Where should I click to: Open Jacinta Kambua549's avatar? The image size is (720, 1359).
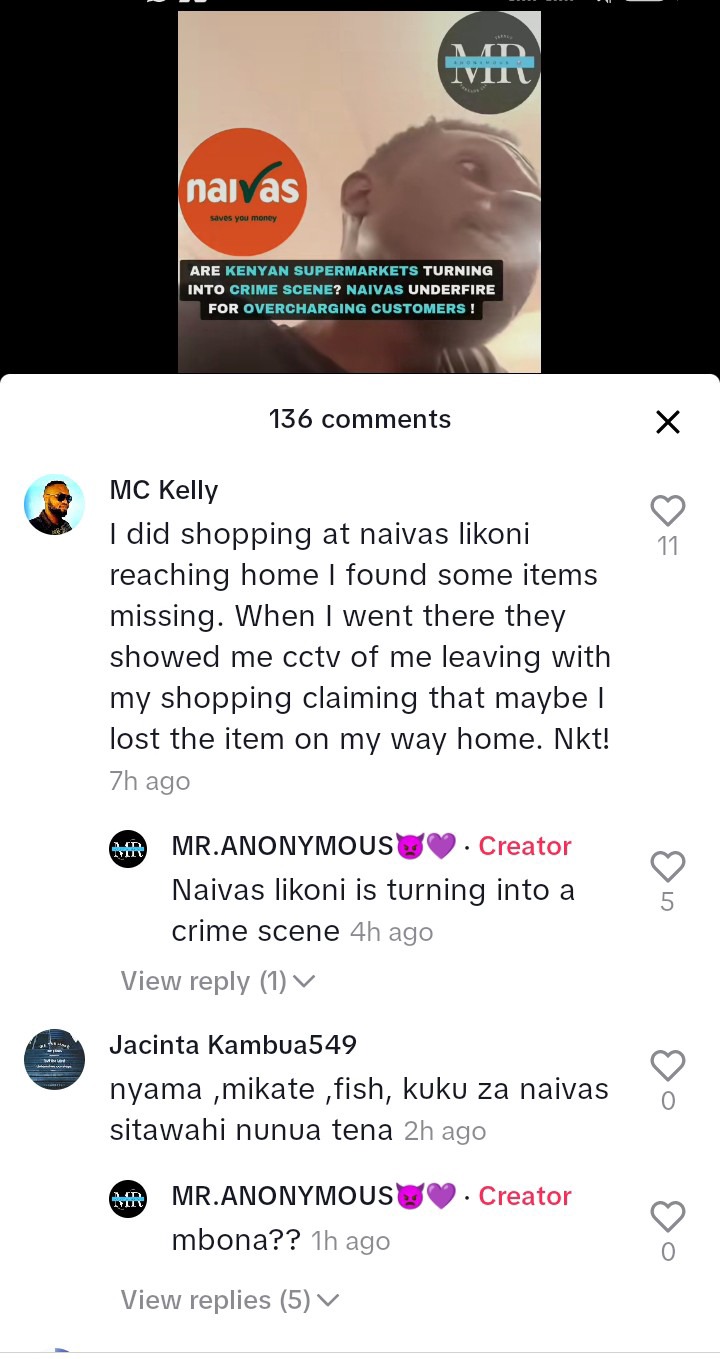coord(54,1059)
